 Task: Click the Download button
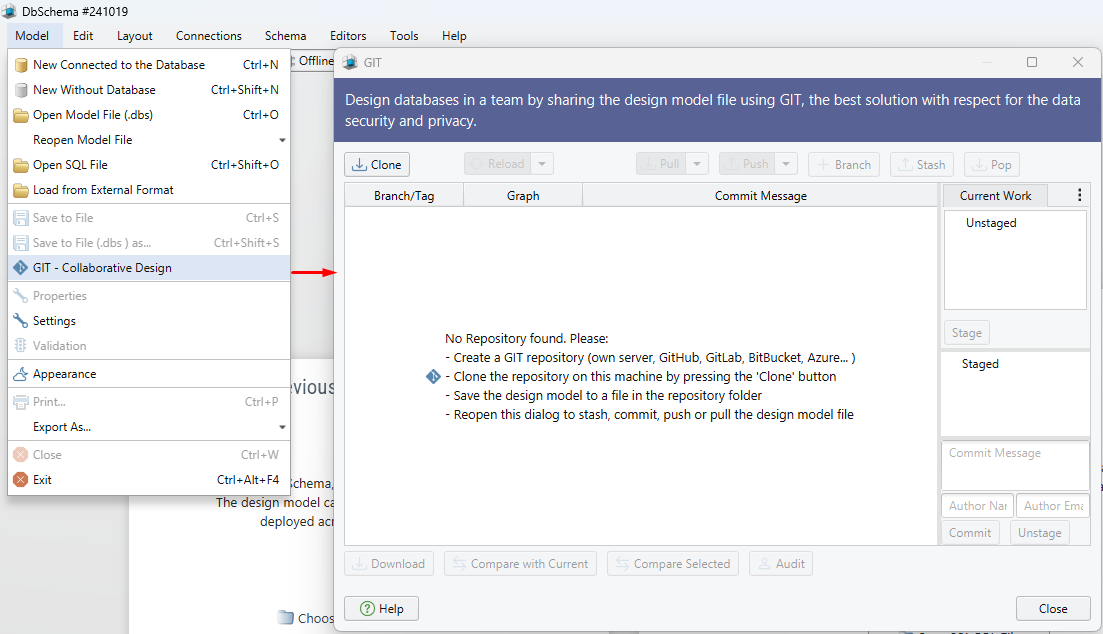pos(389,564)
